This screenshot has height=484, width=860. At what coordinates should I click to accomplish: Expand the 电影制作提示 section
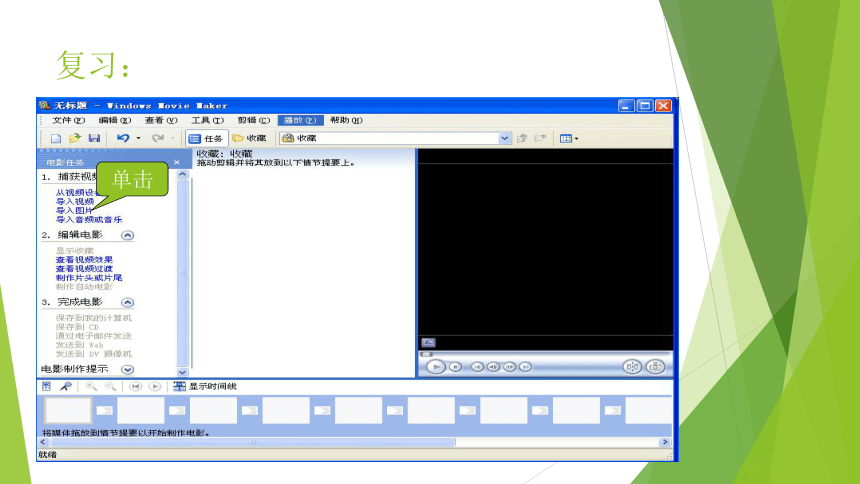pos(127,369)
